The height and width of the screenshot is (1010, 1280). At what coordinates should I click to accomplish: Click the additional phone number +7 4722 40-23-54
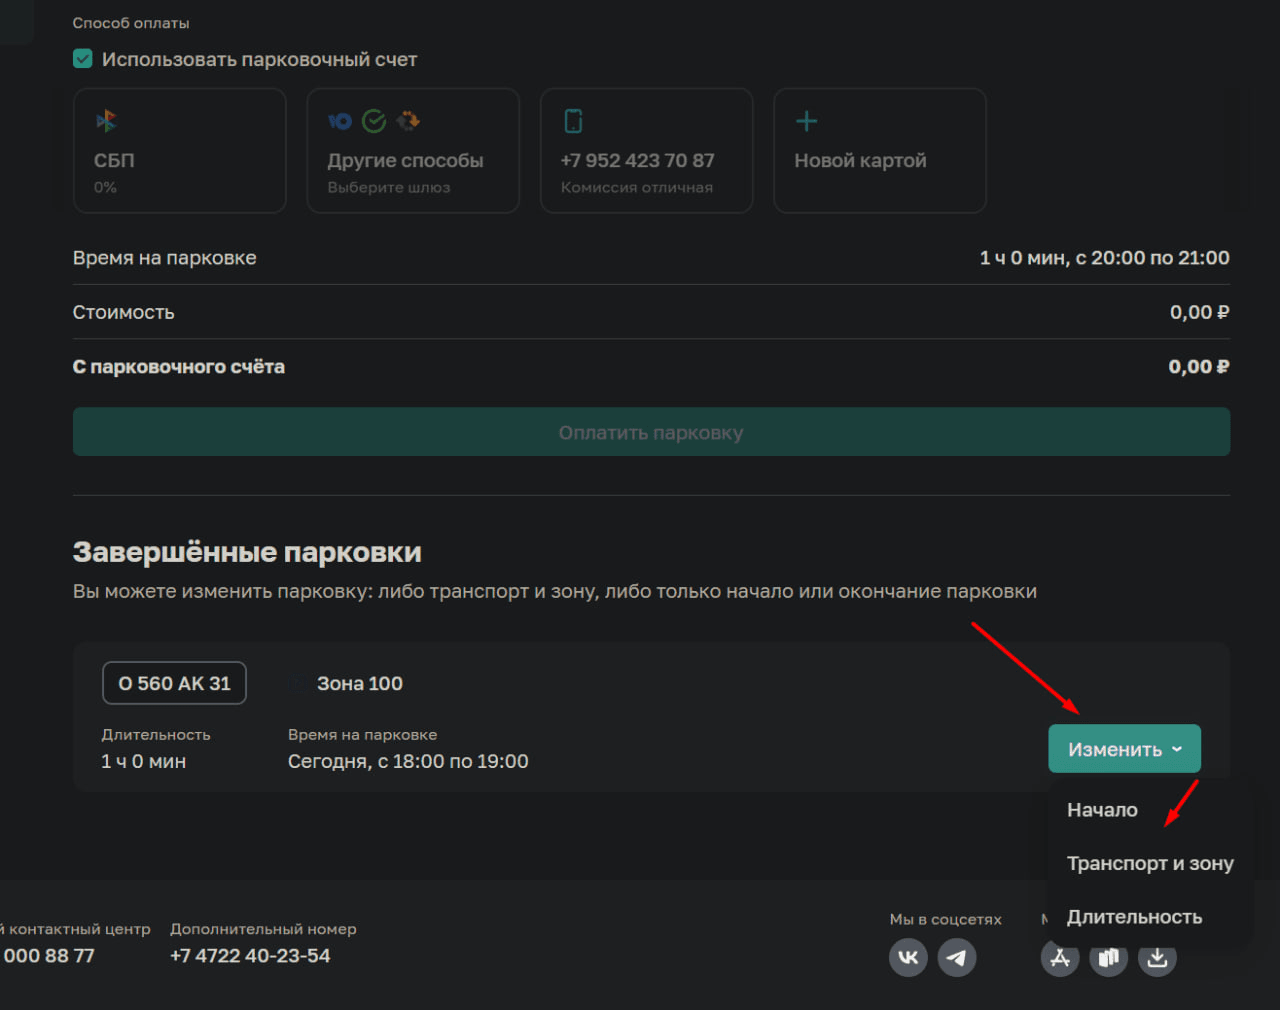click(250, 956)
